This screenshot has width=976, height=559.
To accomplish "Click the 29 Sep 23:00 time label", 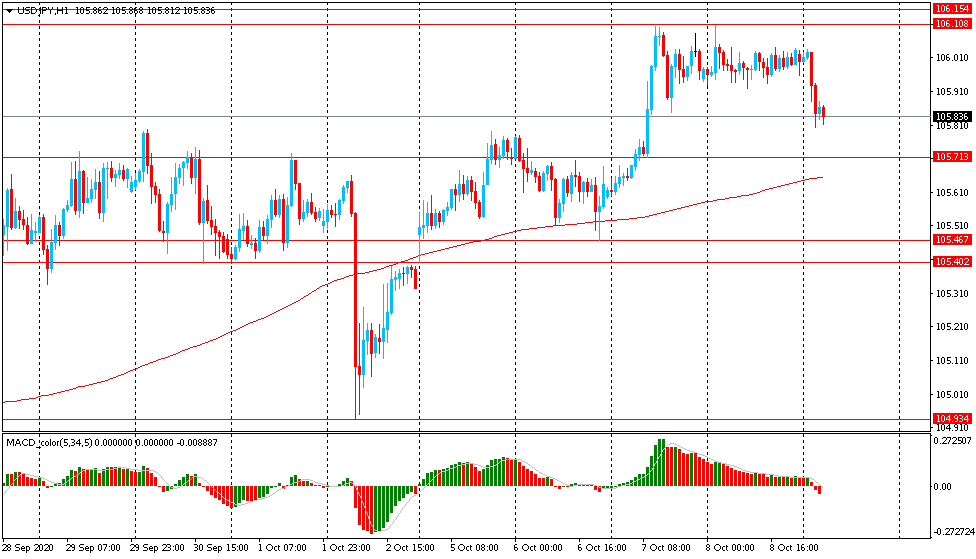I will (157, 548).
